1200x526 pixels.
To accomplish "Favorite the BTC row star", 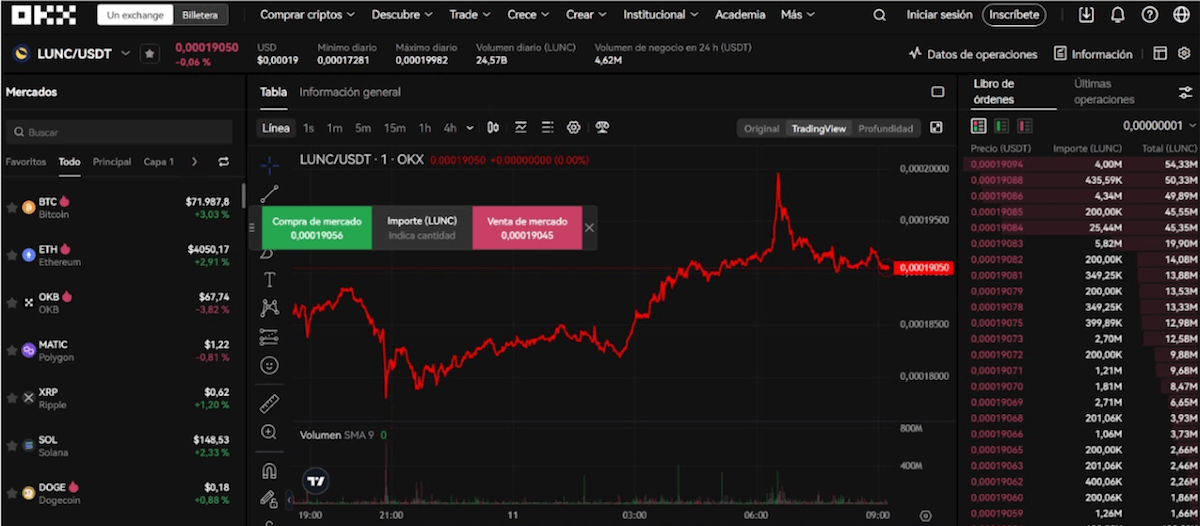I will tap(12, 207).
